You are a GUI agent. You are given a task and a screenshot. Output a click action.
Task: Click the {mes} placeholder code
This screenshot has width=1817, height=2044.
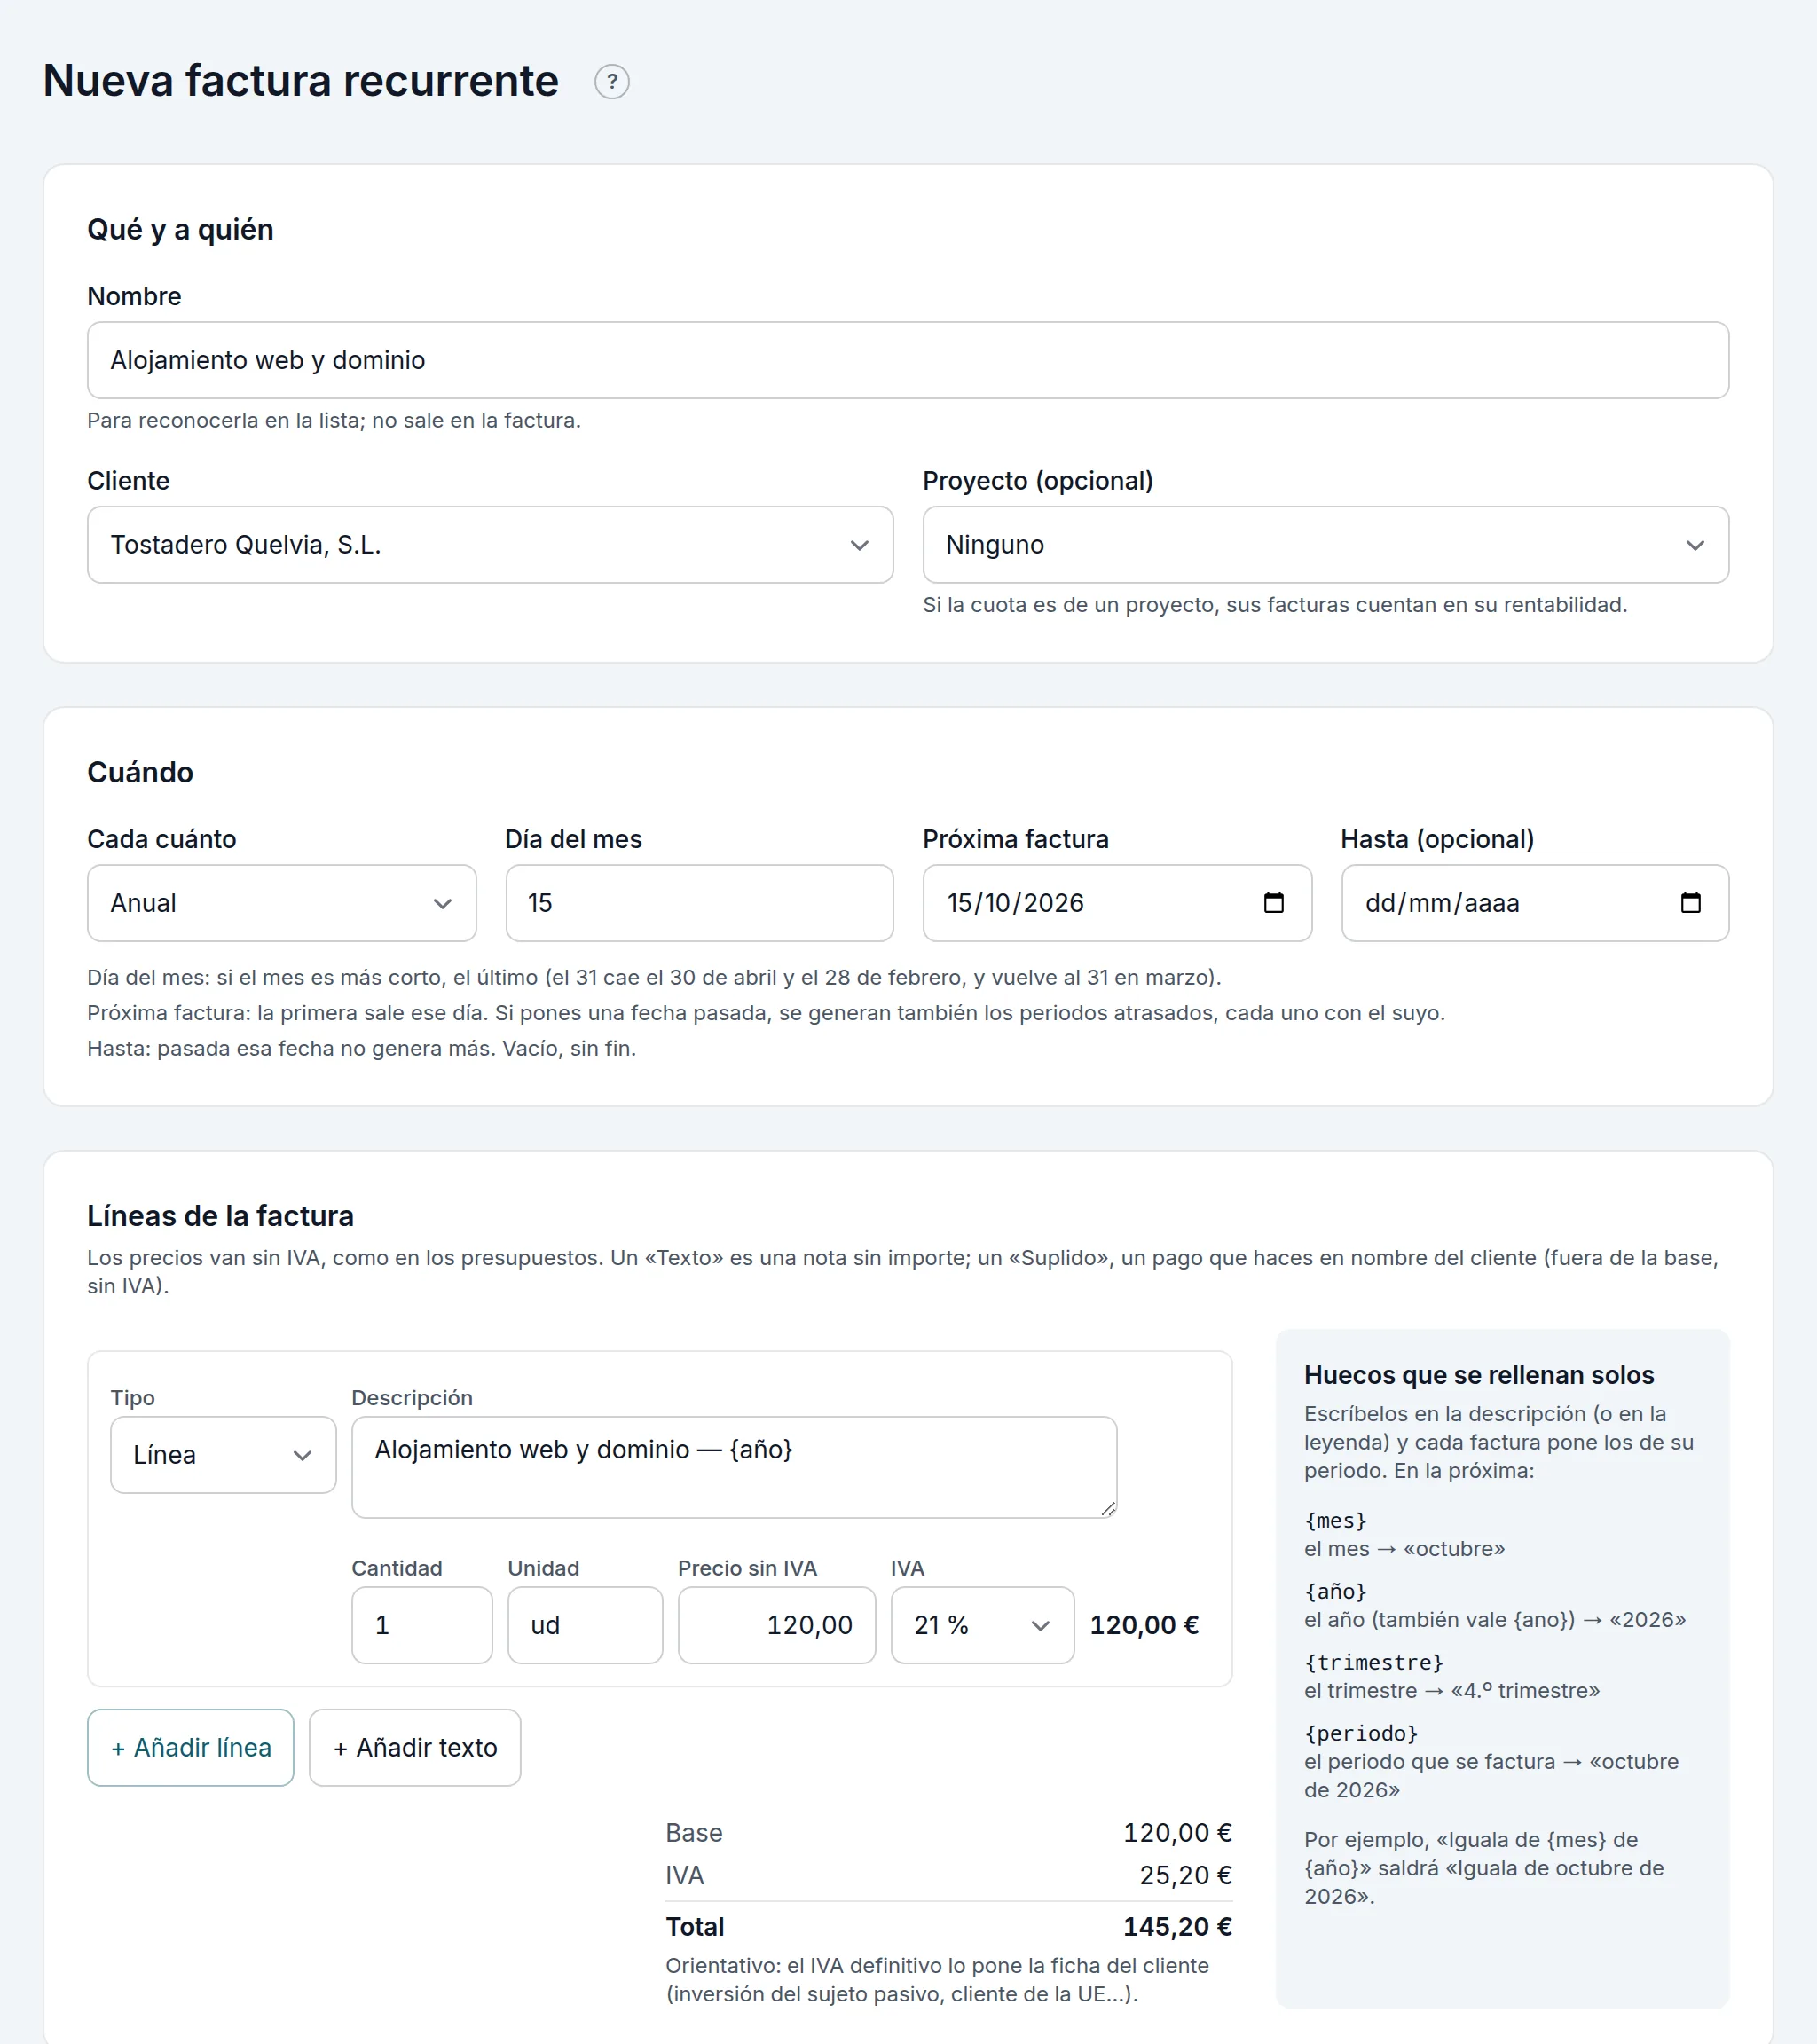click(x=1335, y=1520)
